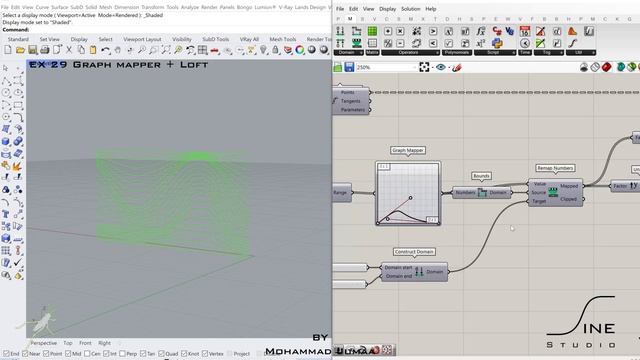The height and width of the screenshot is (360, 640).
Task: Toggle the Vertex osnap checkbox
Action: (204, 353)
